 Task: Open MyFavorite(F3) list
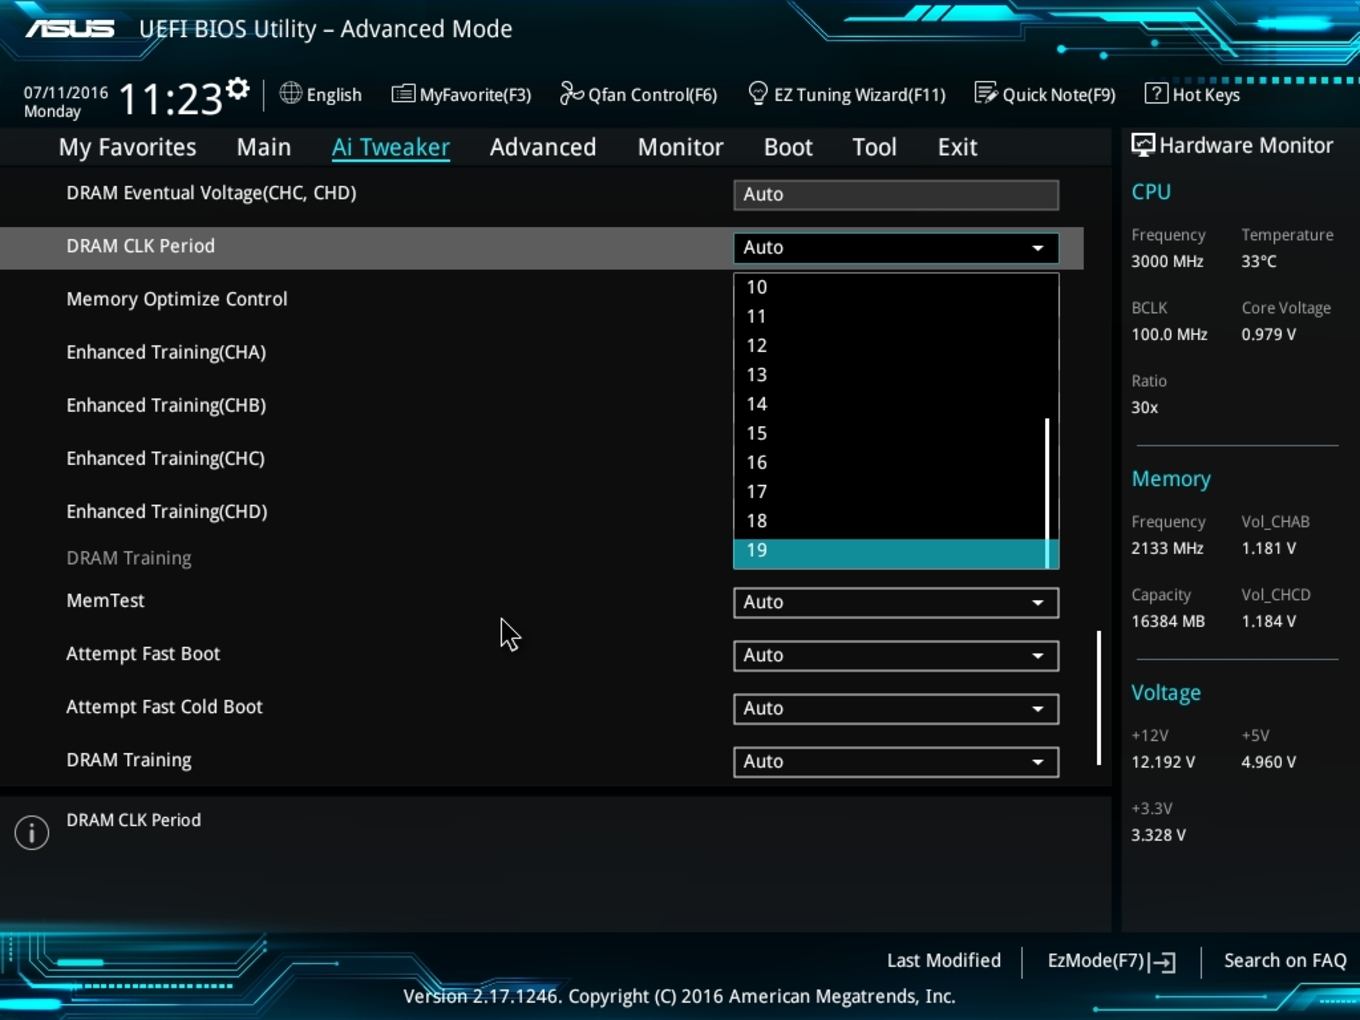click(x=461, y=94)
